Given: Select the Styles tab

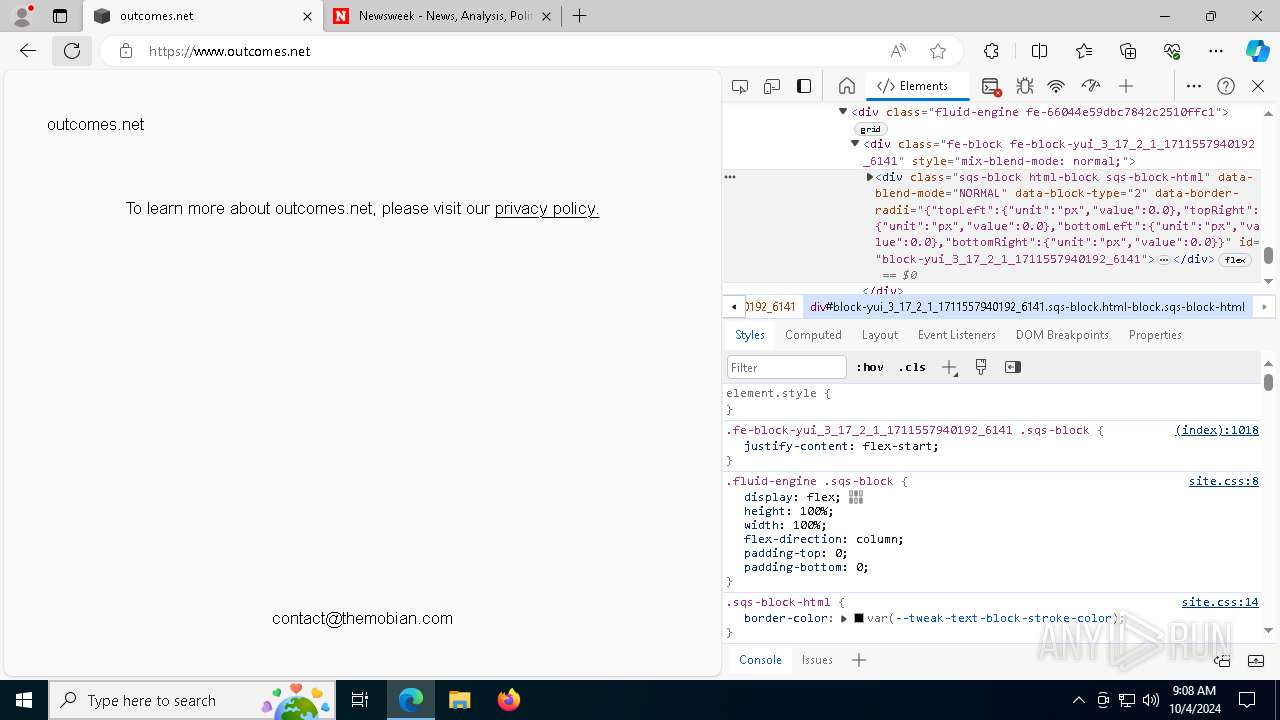Looking at the screenshot, I should tap(750, 335).
